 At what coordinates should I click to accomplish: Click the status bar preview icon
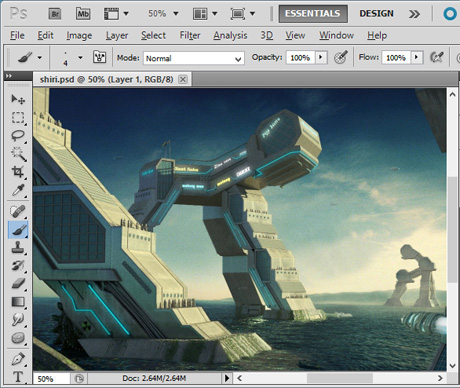coord(79,379)
